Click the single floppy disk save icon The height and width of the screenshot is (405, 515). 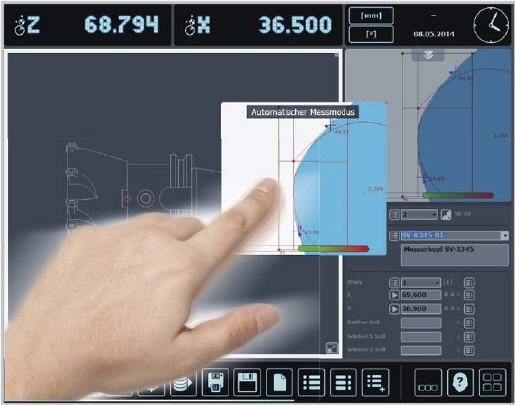(247, 382)
